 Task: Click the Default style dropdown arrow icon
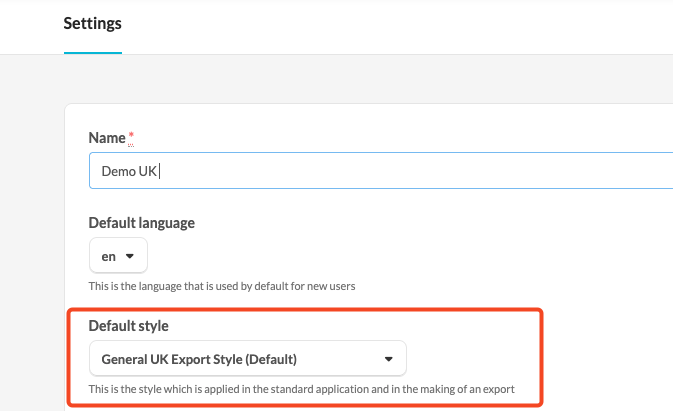pyautogui.click(x=389, y=359)
